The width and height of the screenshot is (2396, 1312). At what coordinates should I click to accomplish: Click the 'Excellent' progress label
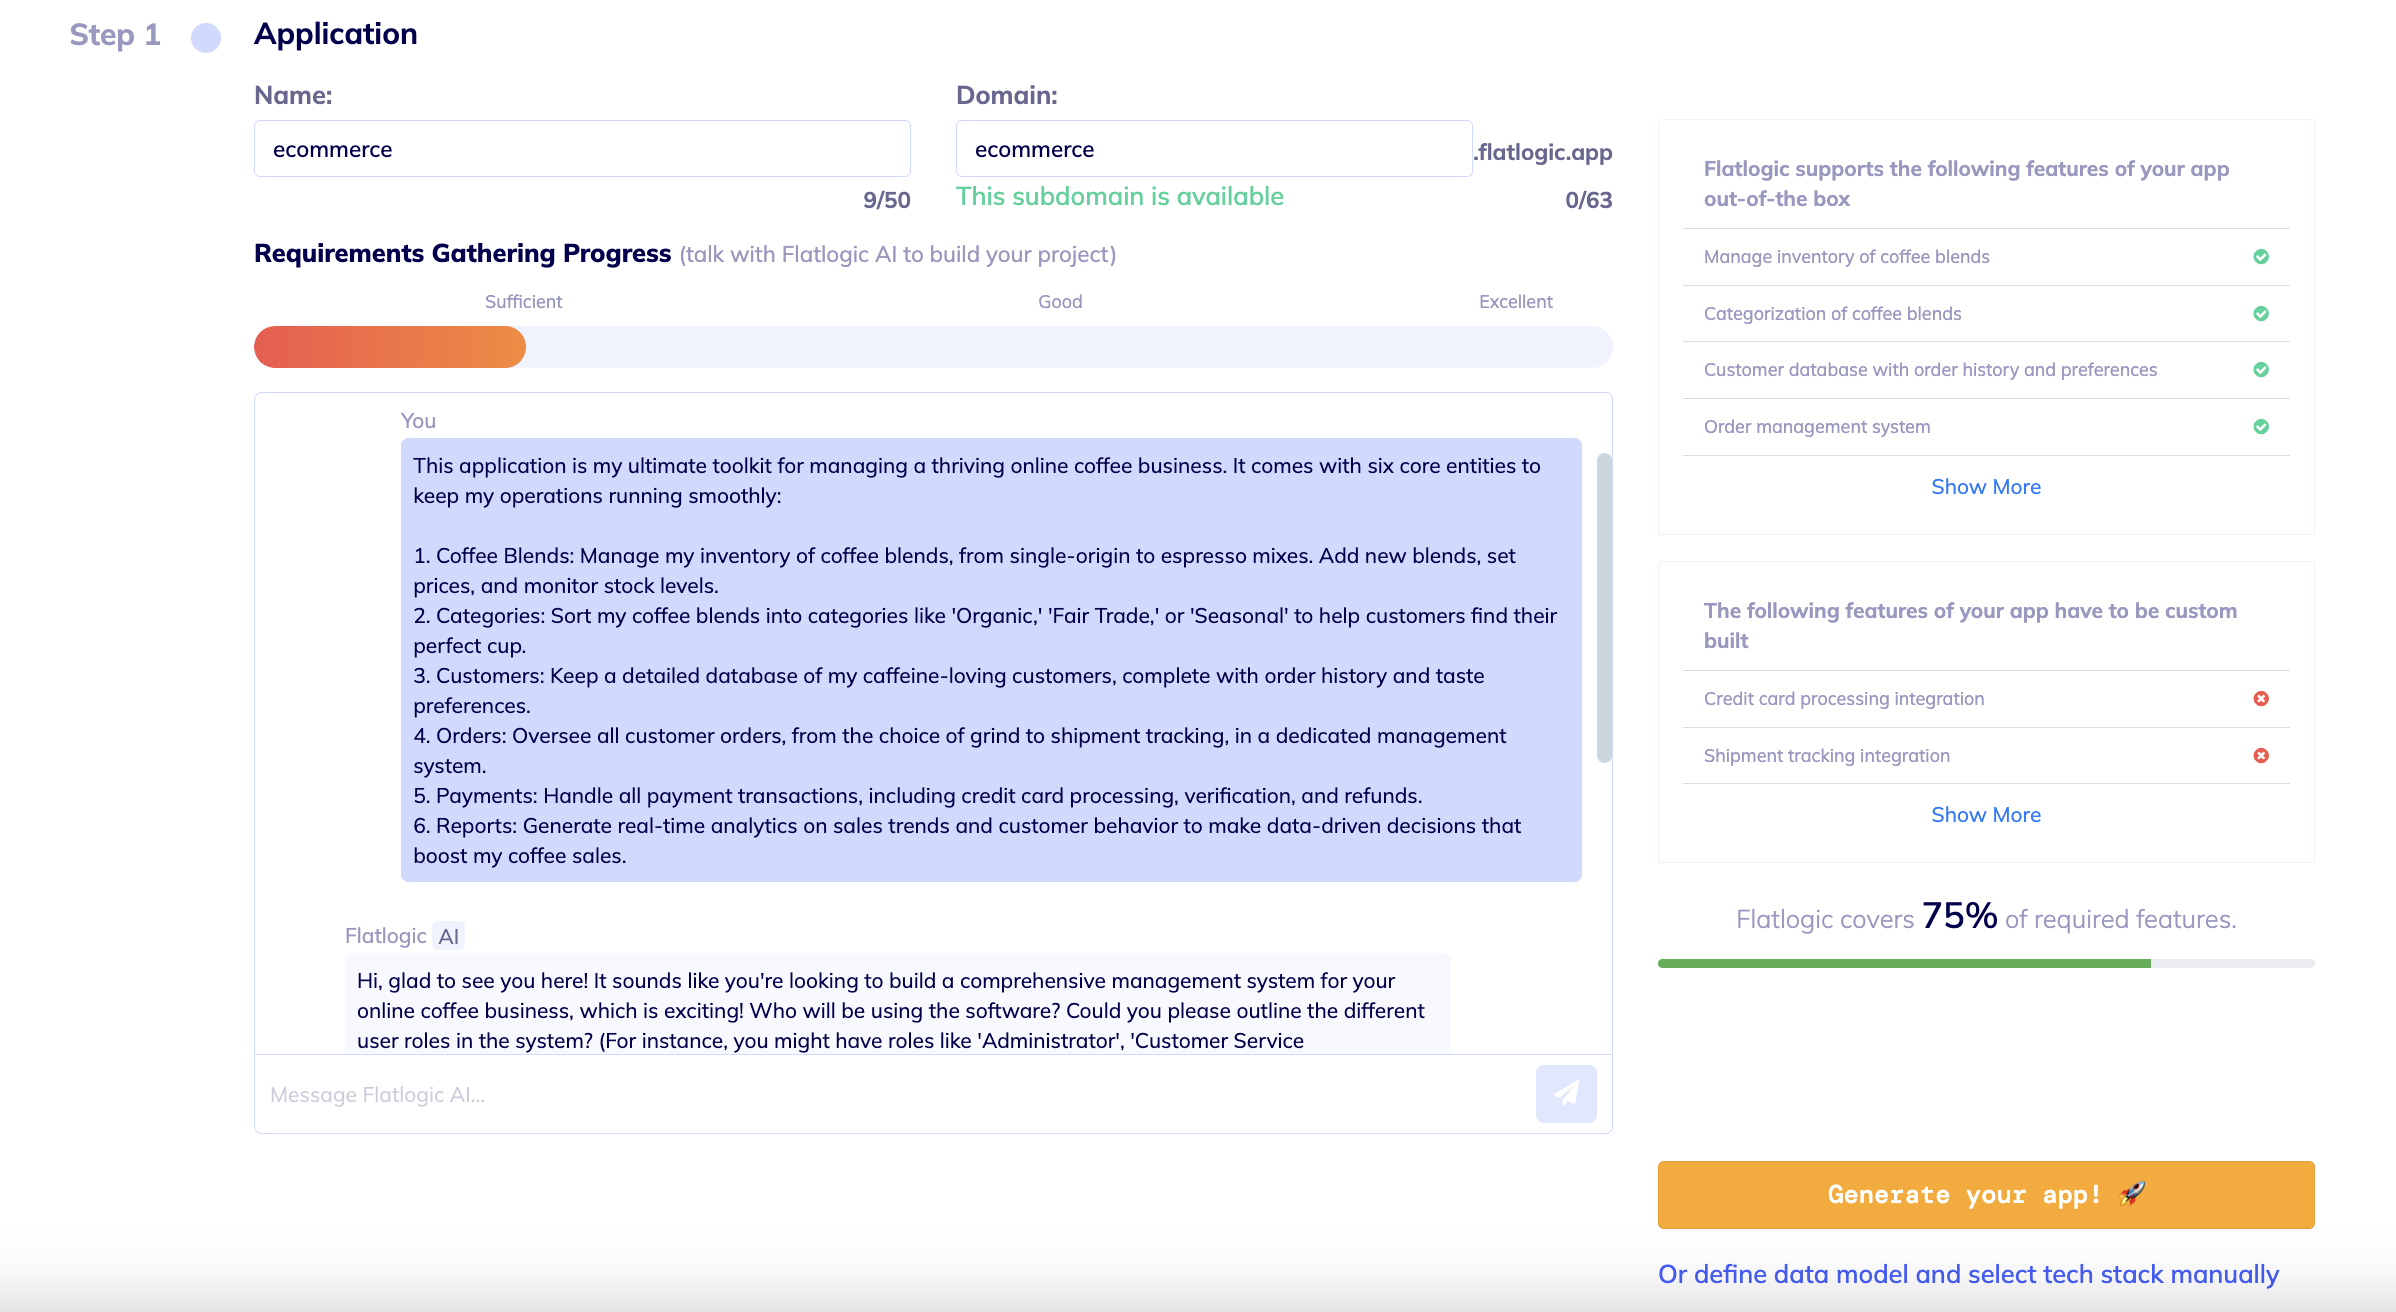(x=1516, y=302)
